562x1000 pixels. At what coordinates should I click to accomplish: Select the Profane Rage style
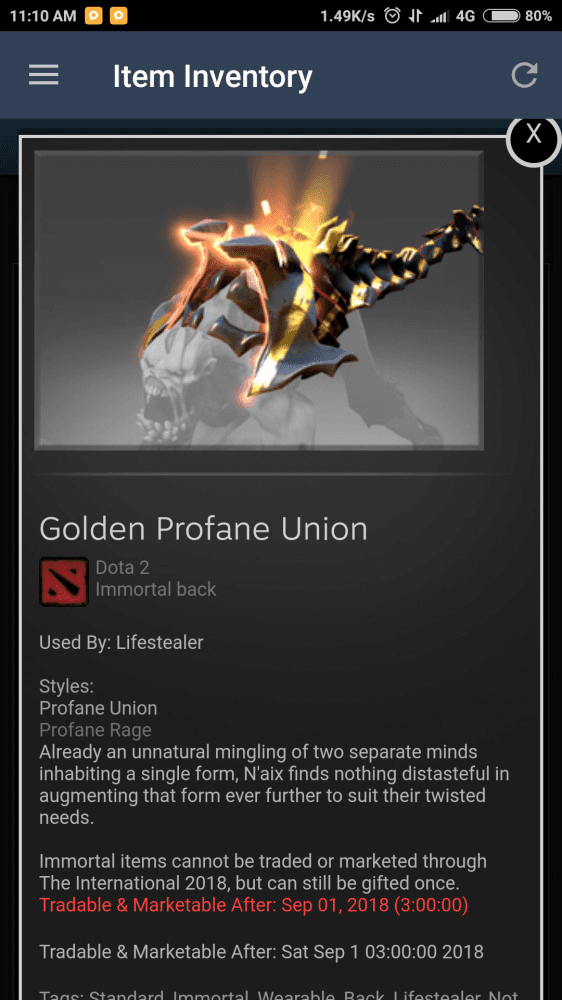point(95,730)
